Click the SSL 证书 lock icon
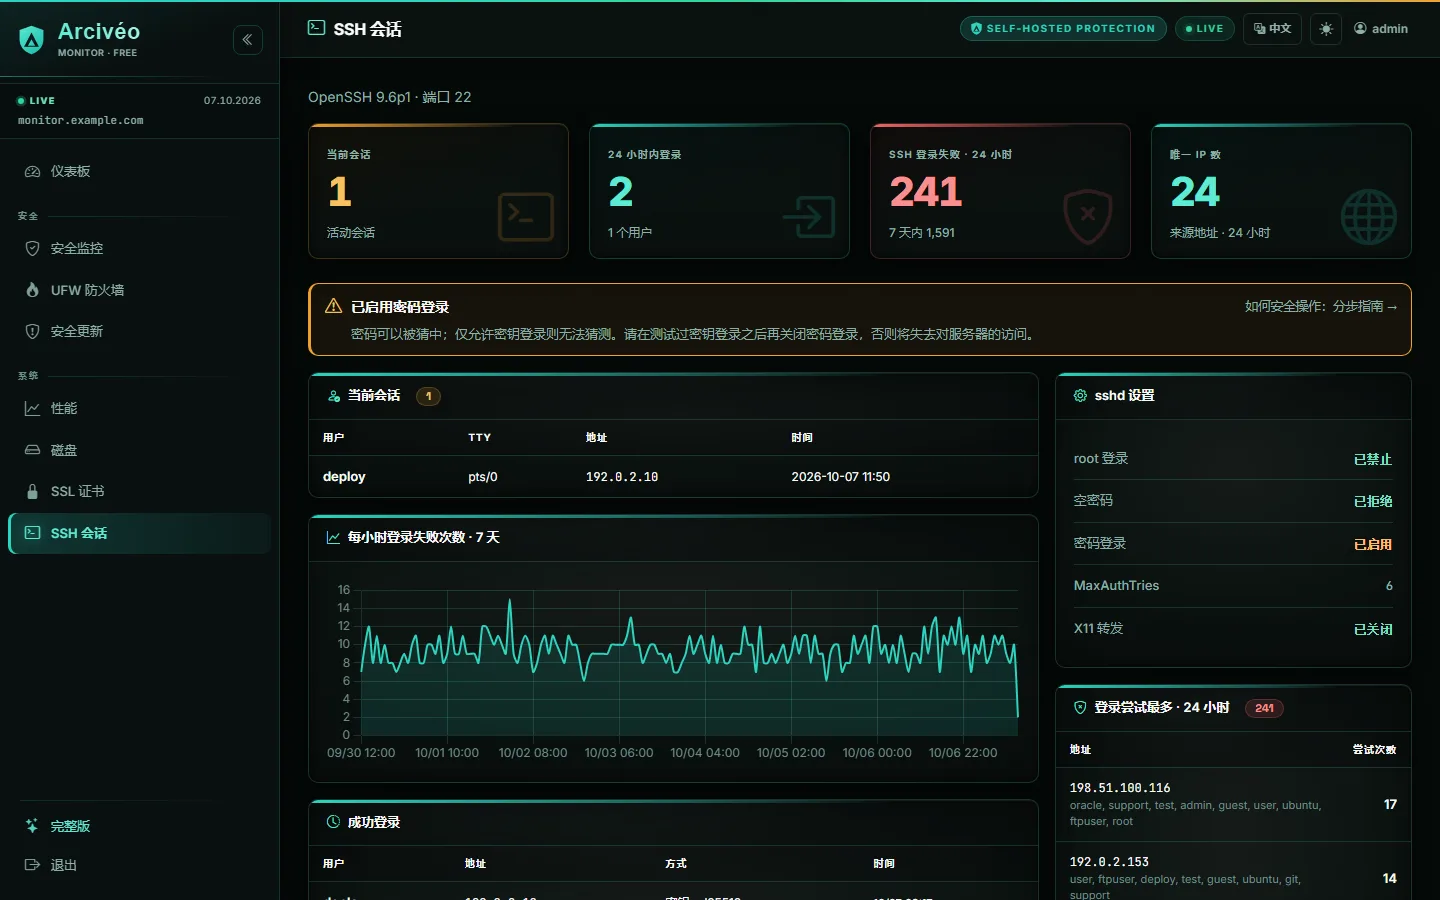This screenshot has width=1440, height=900. (x=32, y=492)
